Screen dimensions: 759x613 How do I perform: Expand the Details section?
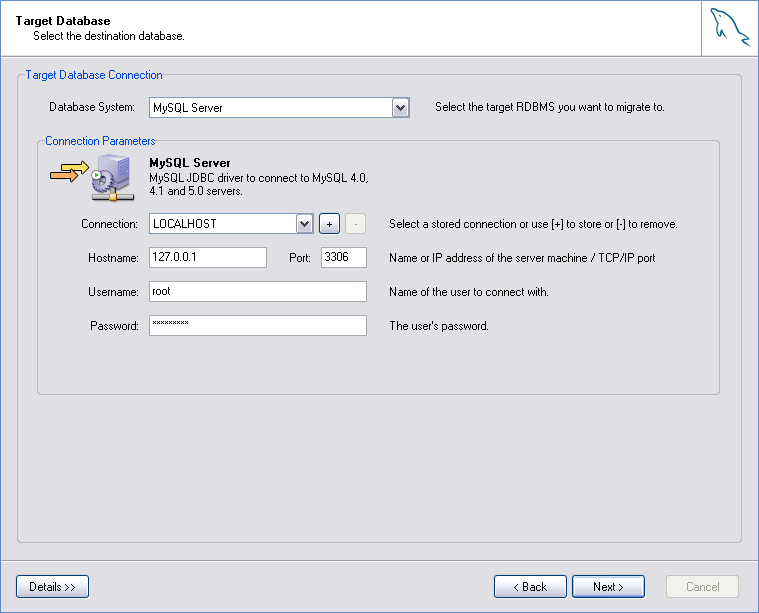point(52,587)
